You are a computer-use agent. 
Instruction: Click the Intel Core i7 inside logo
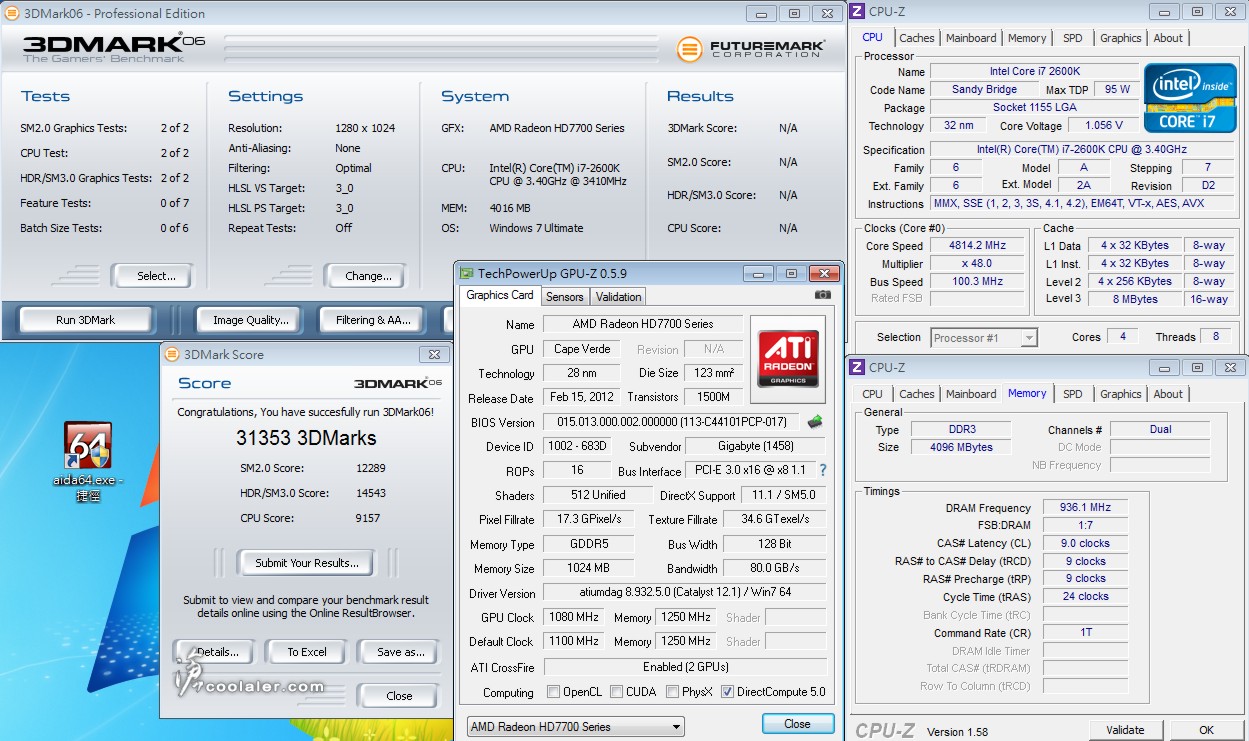tap(1190, 97)
